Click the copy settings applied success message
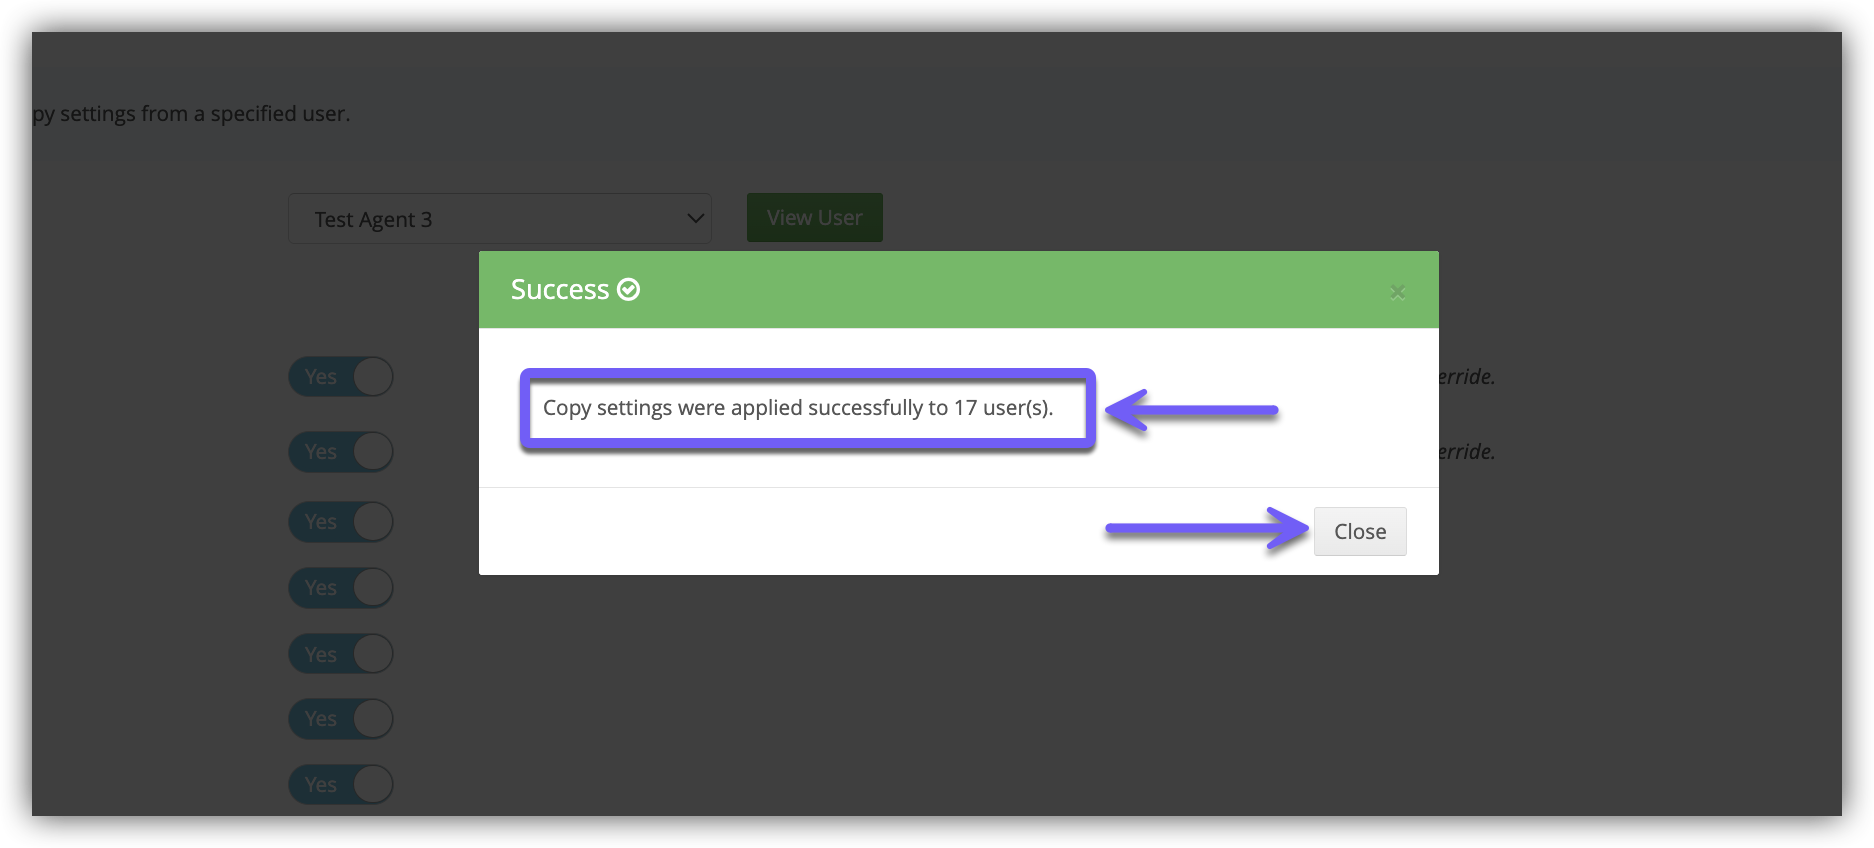Image resolution: width=1874 pixels, height=848 pixels. click(798, 408)
